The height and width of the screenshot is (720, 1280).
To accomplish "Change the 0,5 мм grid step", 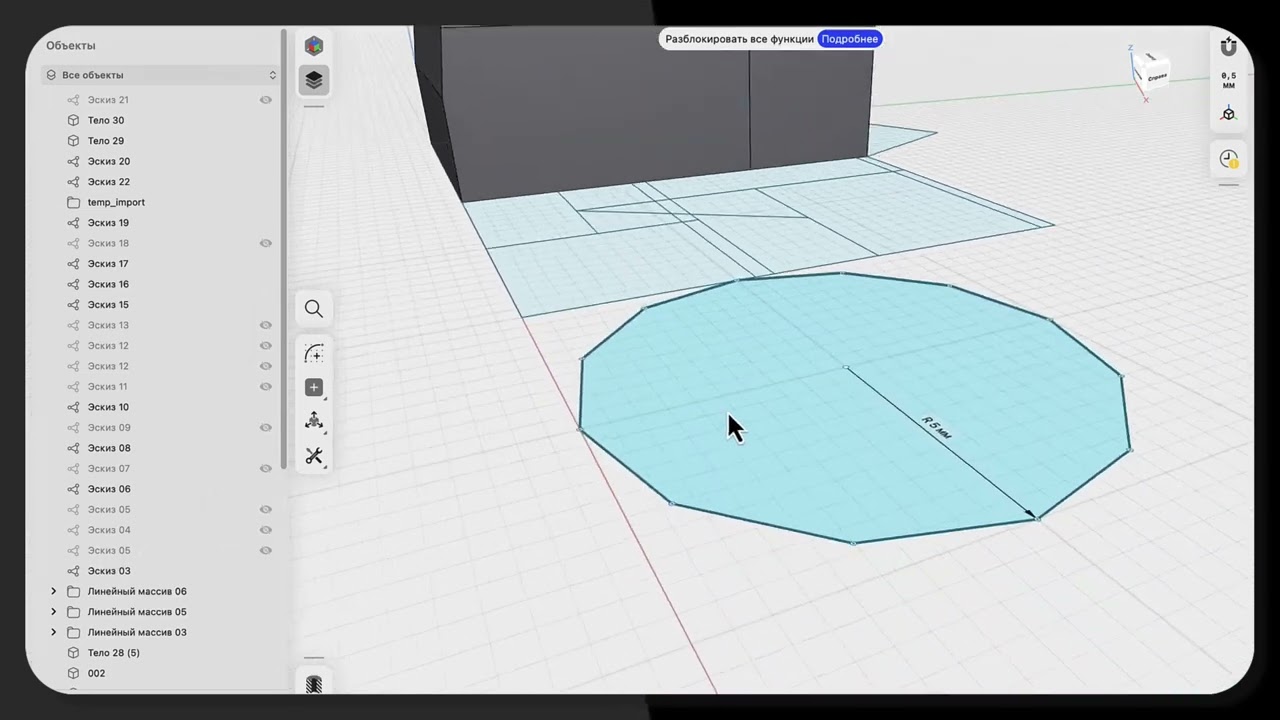I will tap(1229, 80).
